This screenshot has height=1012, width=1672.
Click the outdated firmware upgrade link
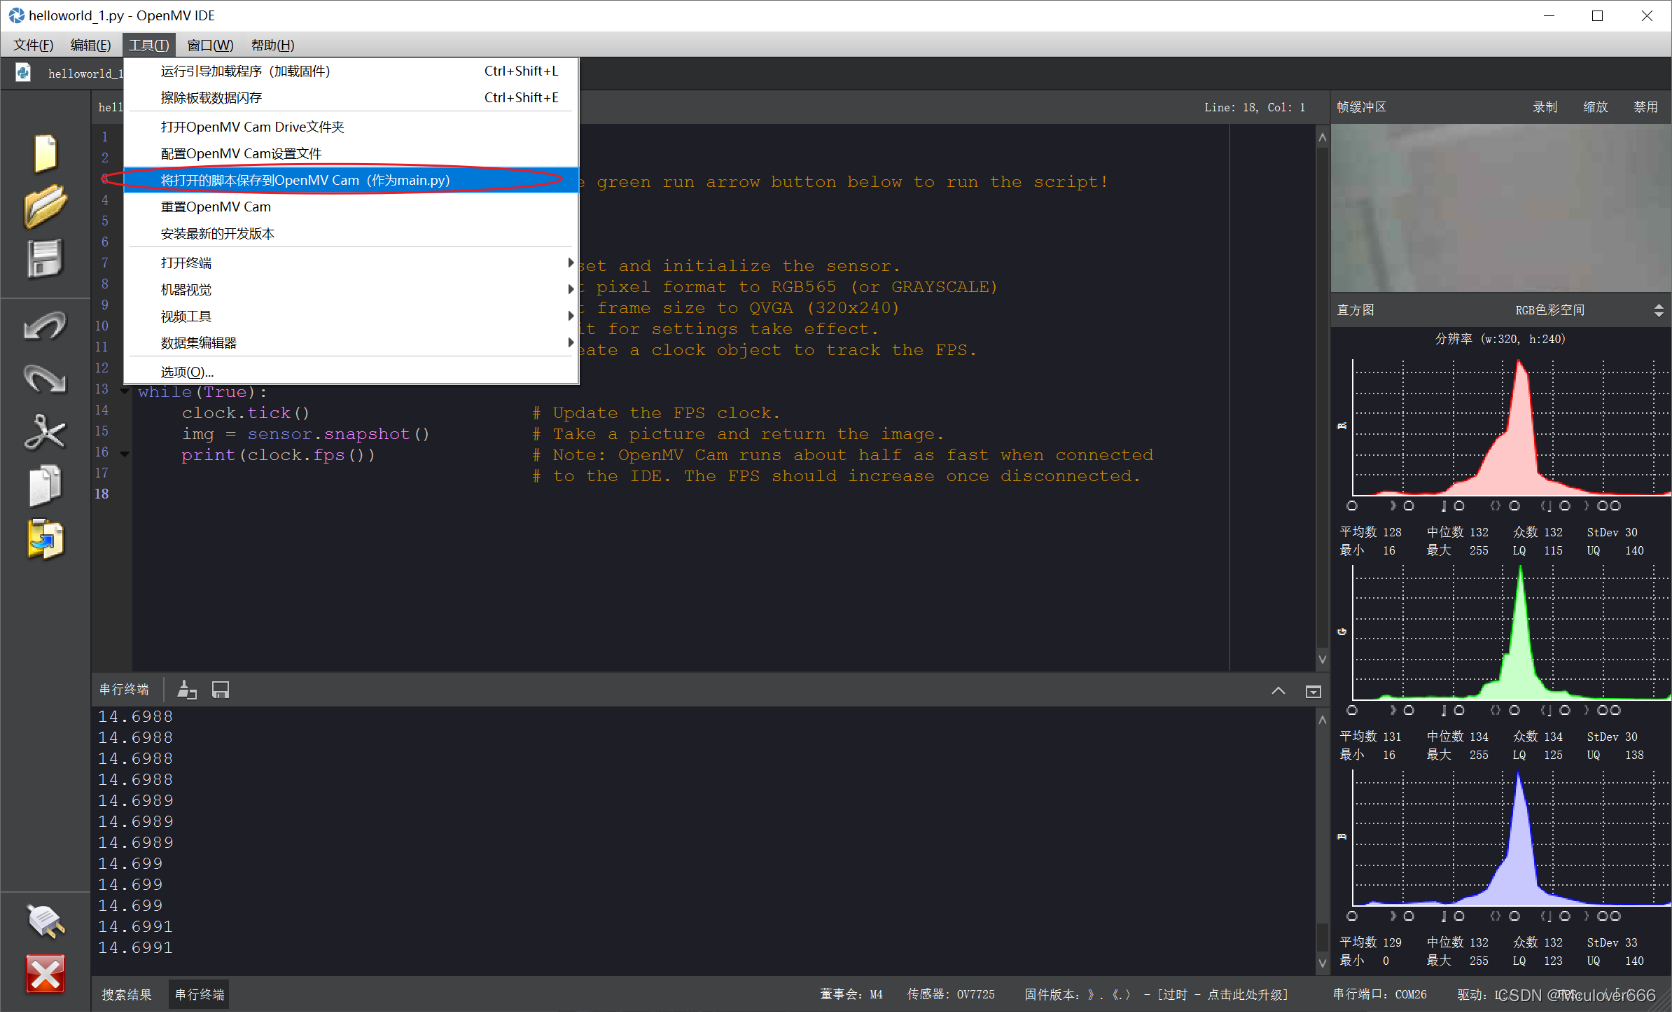tap(1223, 994)
